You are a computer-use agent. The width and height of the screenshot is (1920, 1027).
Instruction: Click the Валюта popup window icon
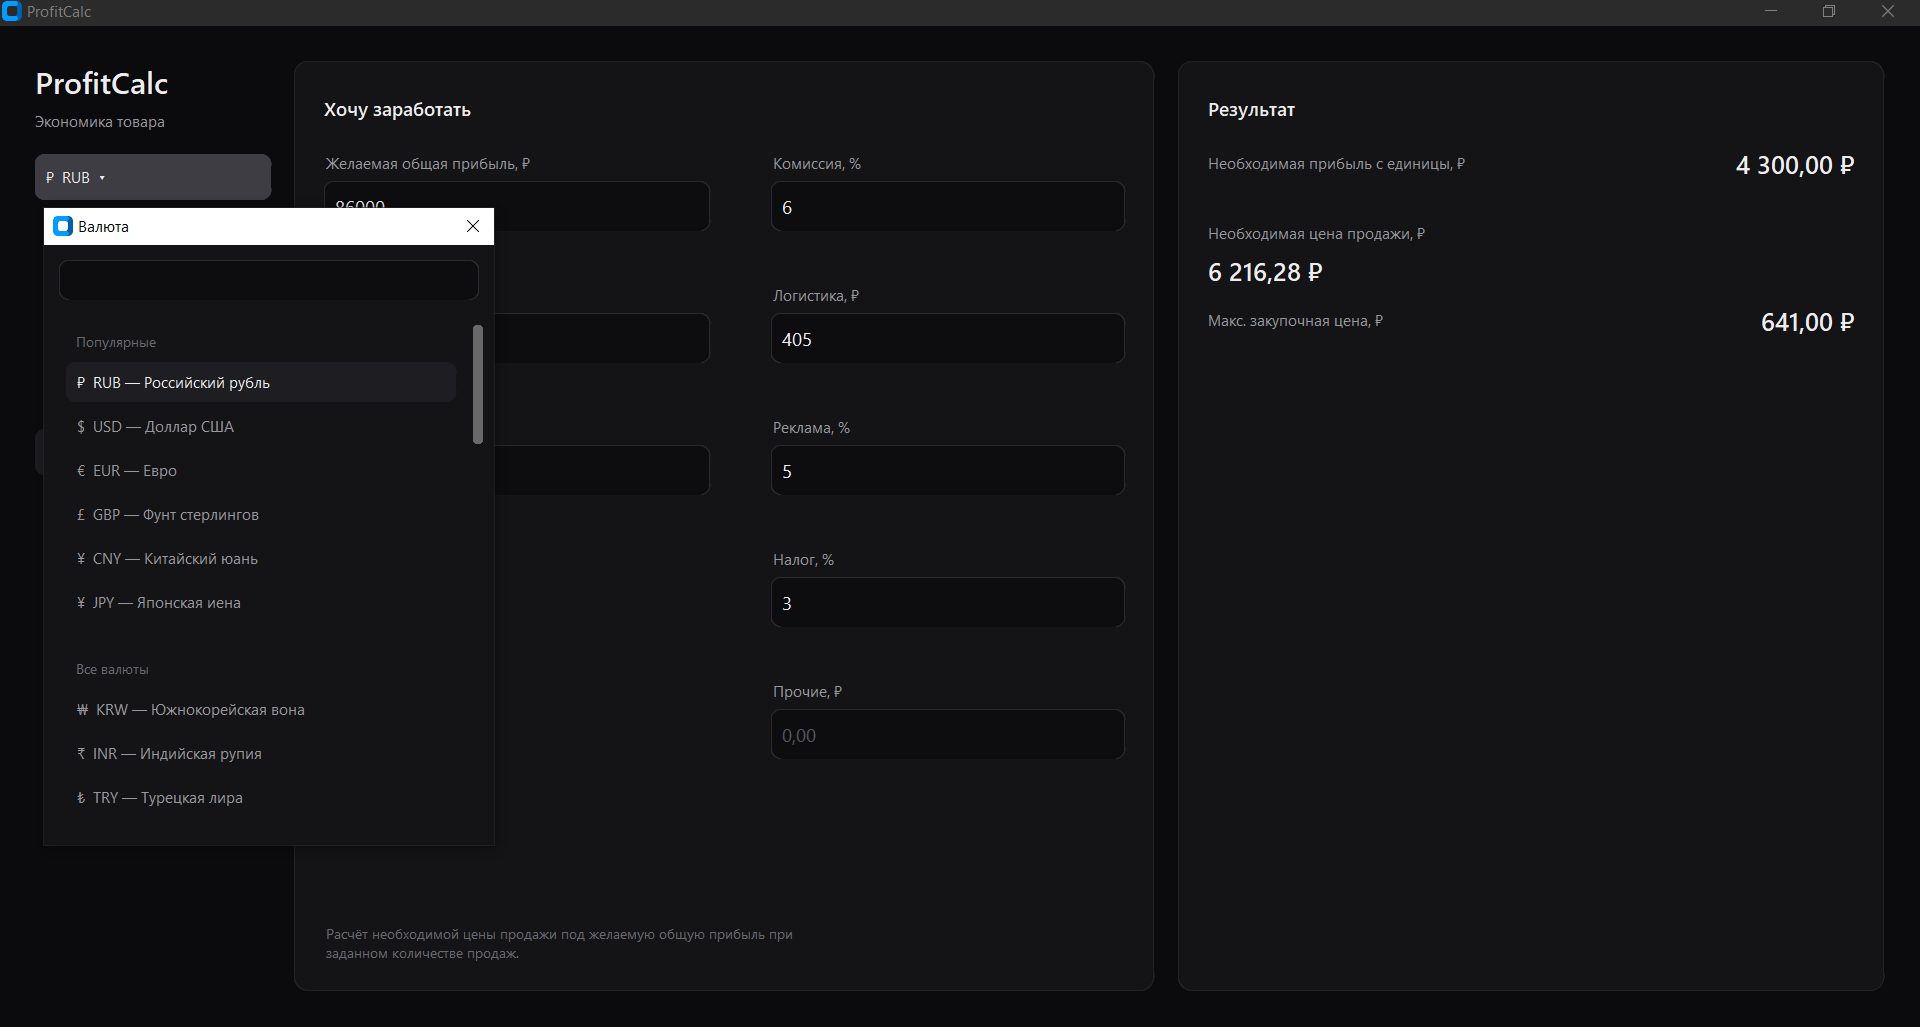(63, 226)
